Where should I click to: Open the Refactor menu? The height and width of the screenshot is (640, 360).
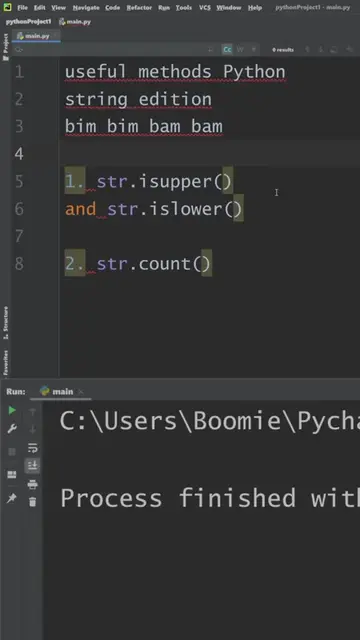click(139, 8)
